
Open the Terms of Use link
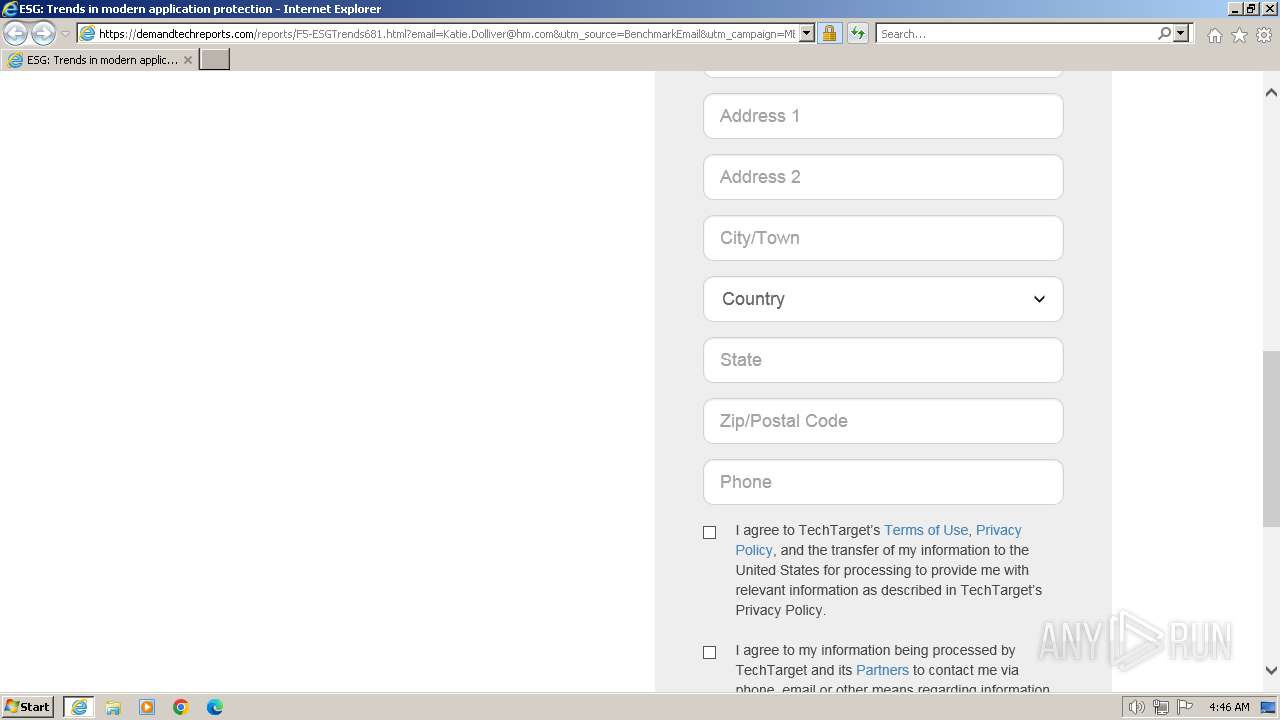[x=926, y=530]
